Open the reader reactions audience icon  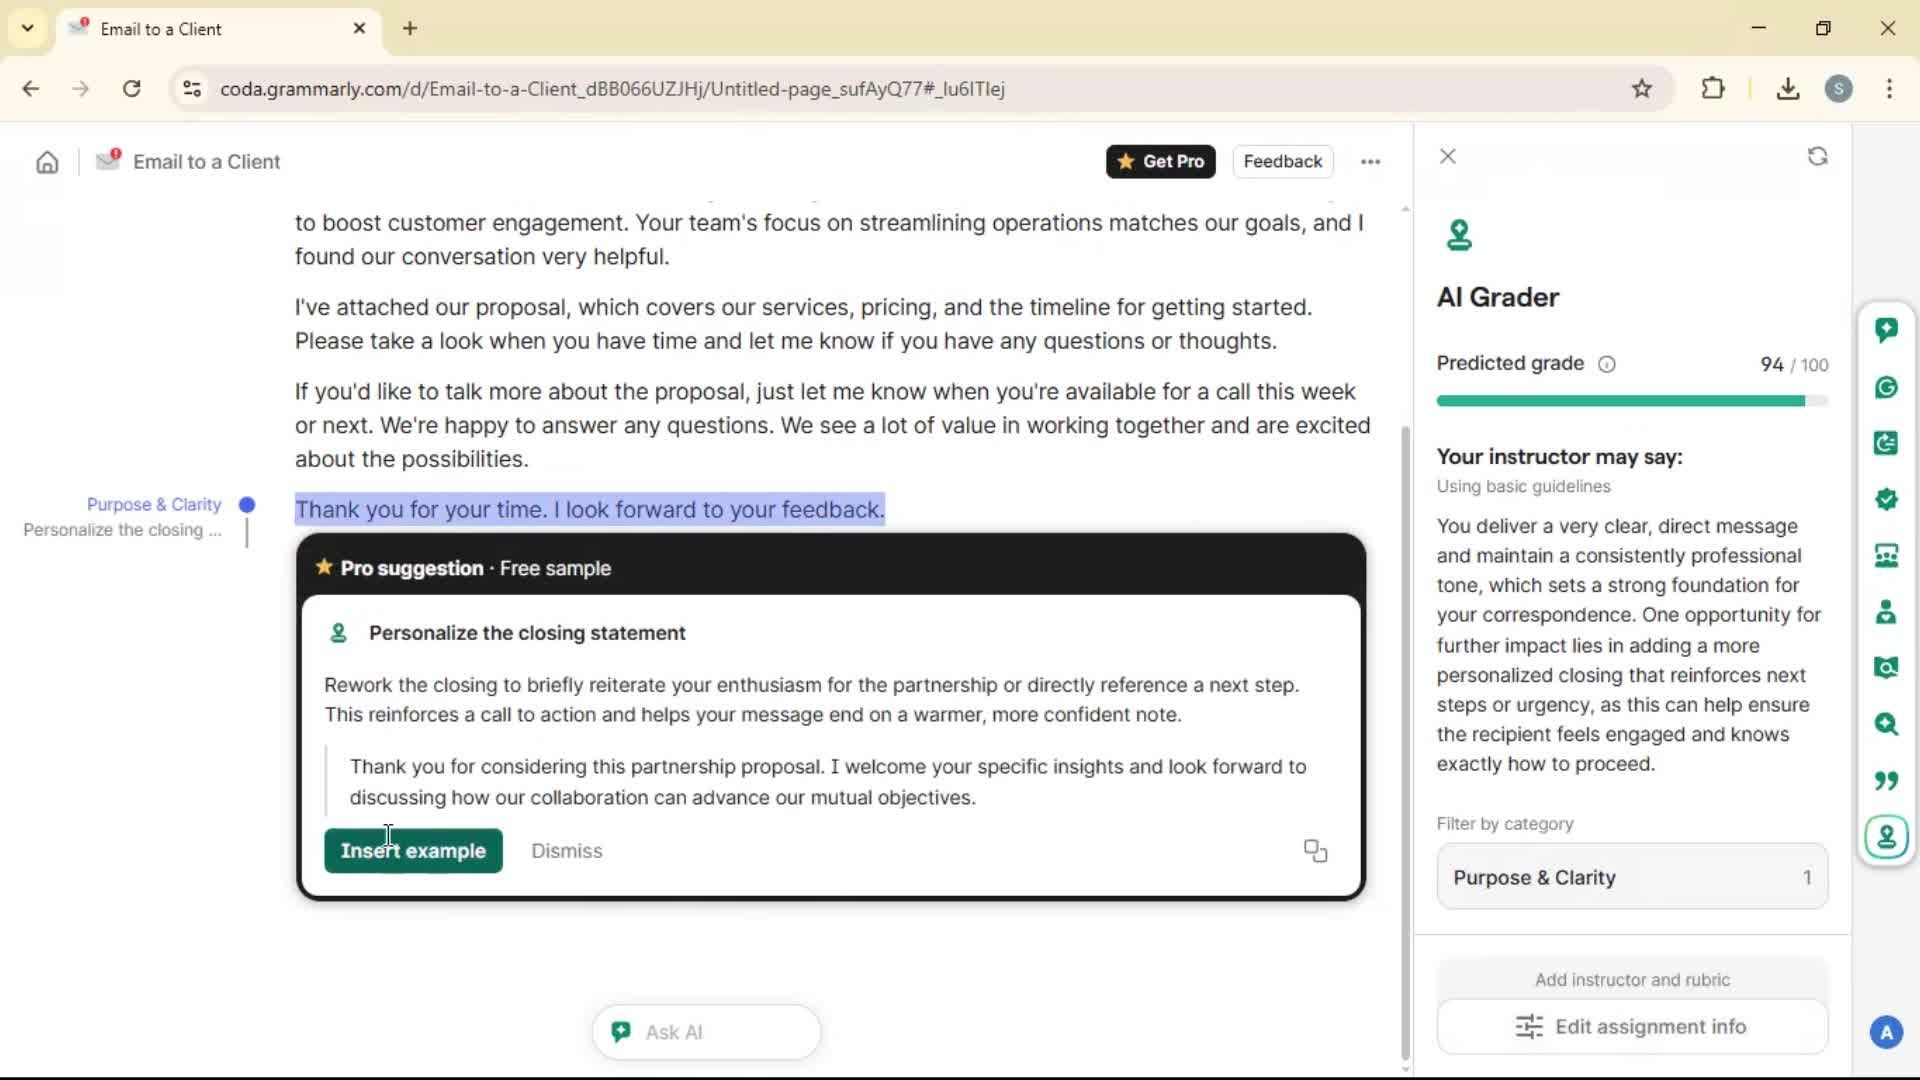coord(1886,555)
